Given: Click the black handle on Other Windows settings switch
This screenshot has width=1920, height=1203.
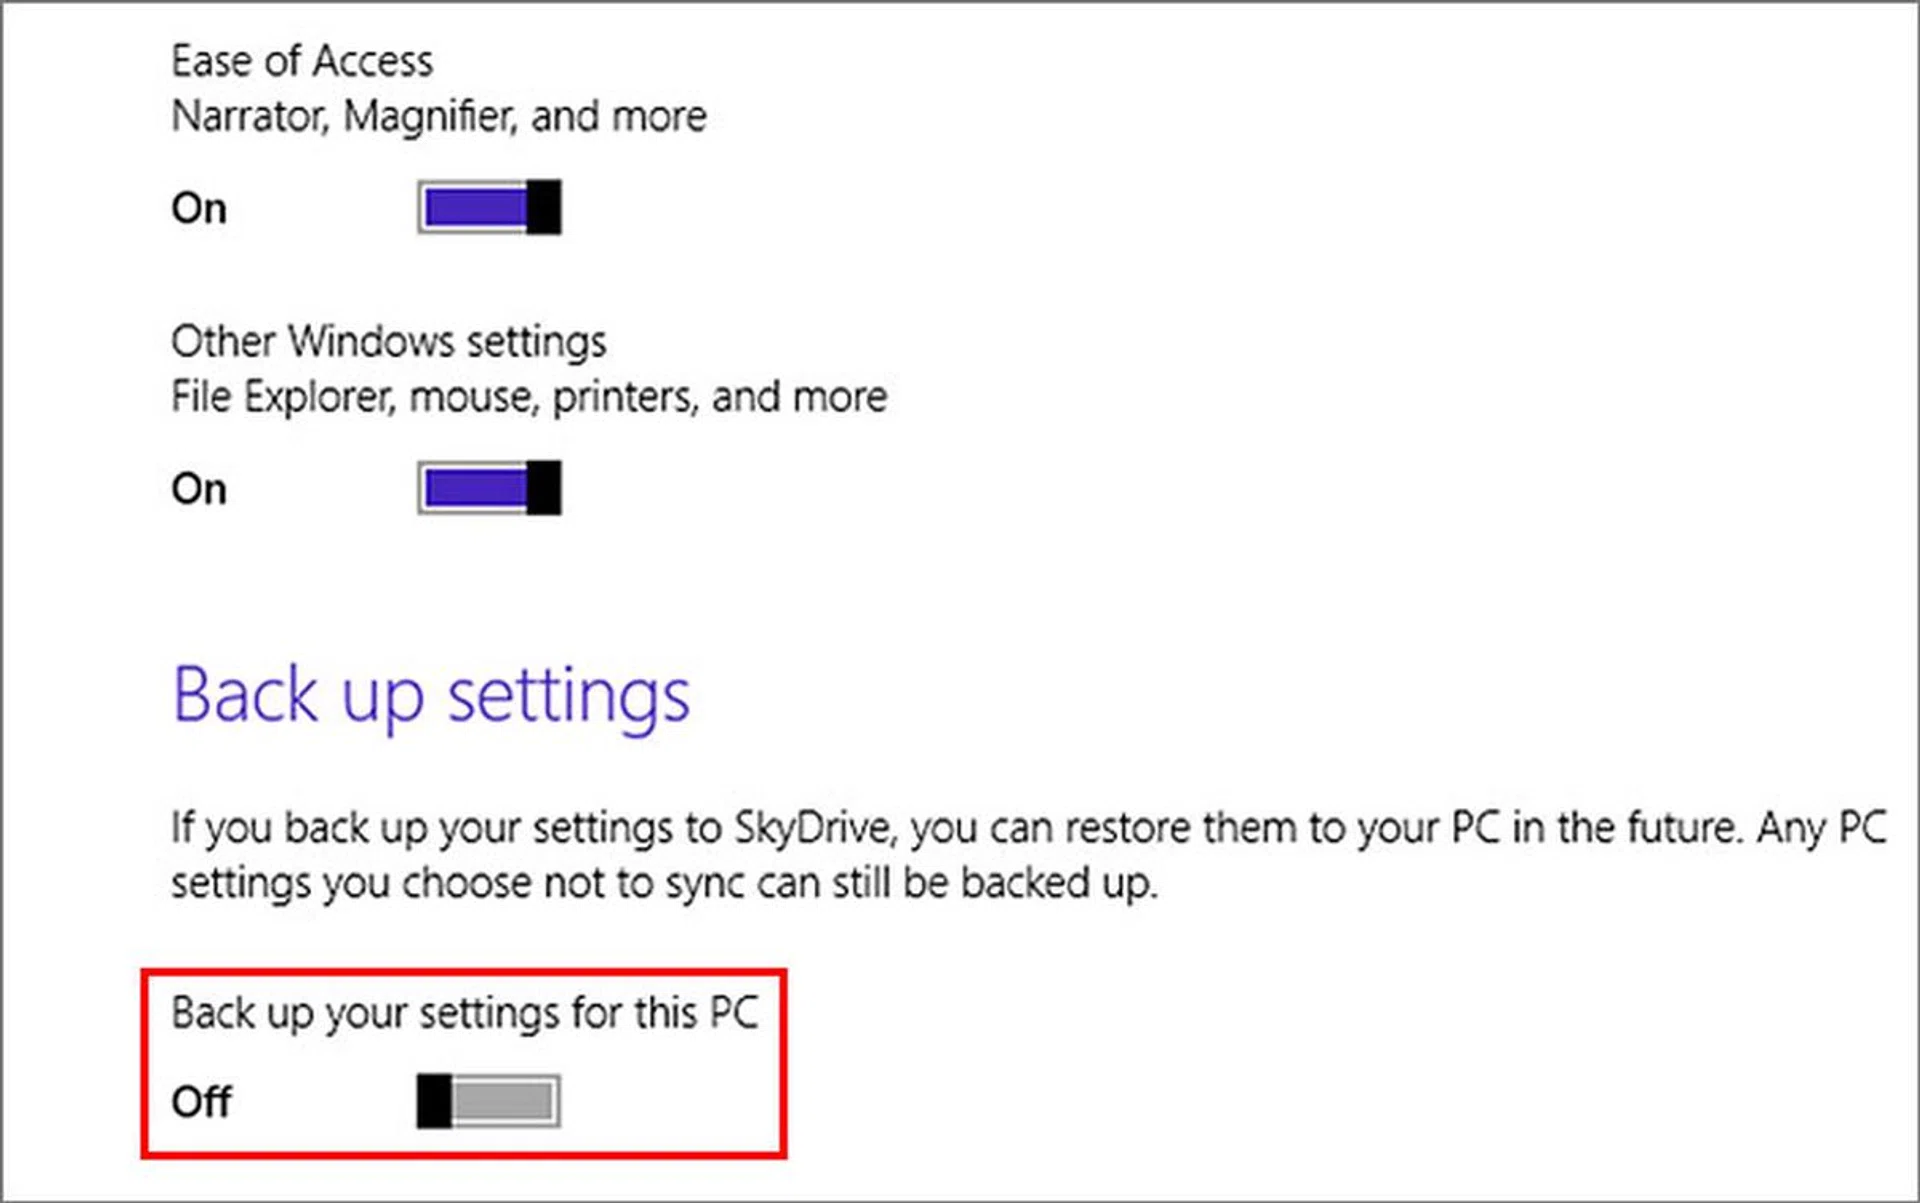Looking at the screenshot, I should point(544,488).
